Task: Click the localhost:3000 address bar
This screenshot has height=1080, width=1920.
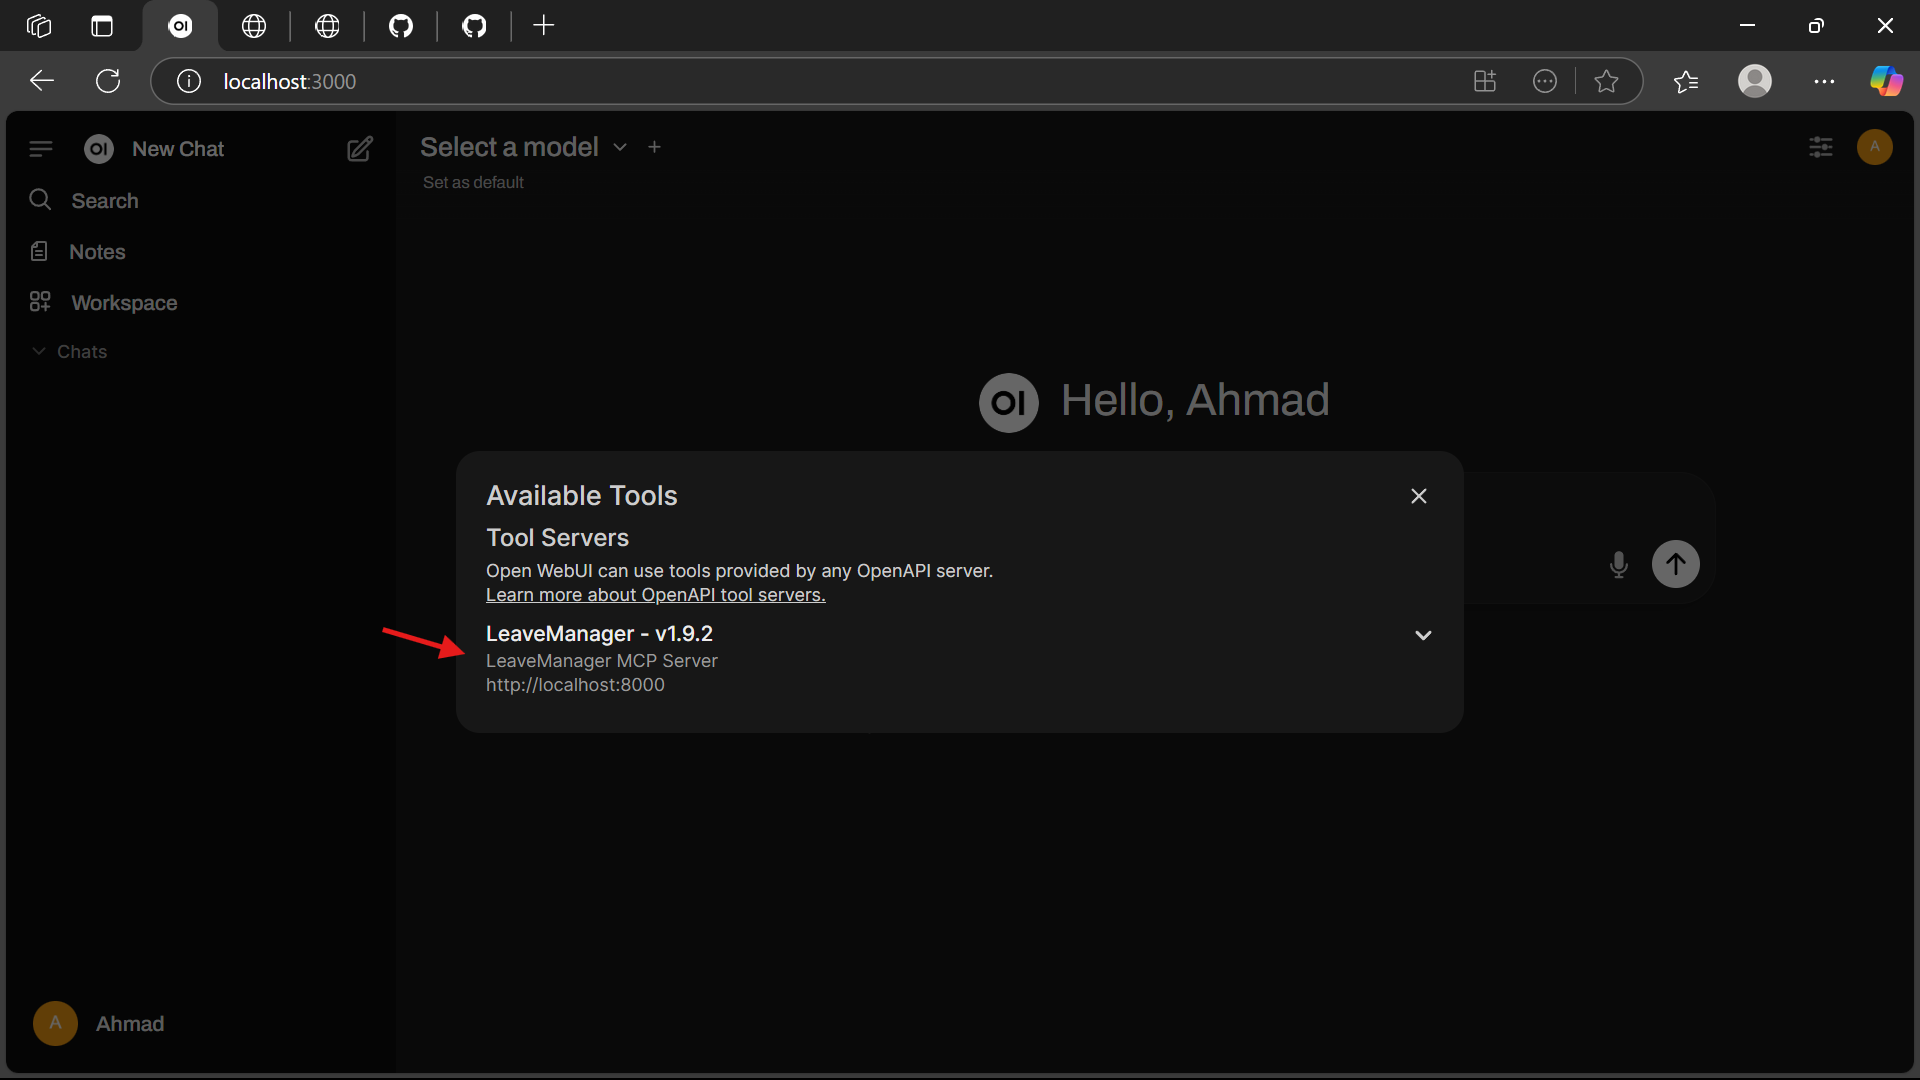Action: [x=800, y=81]
